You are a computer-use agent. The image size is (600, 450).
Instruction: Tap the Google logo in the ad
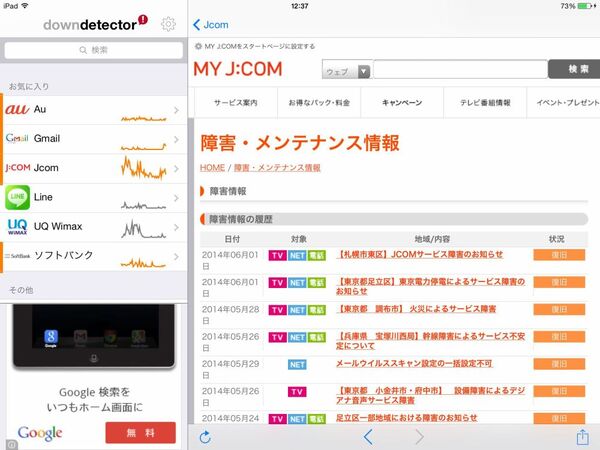click(40, 433)
